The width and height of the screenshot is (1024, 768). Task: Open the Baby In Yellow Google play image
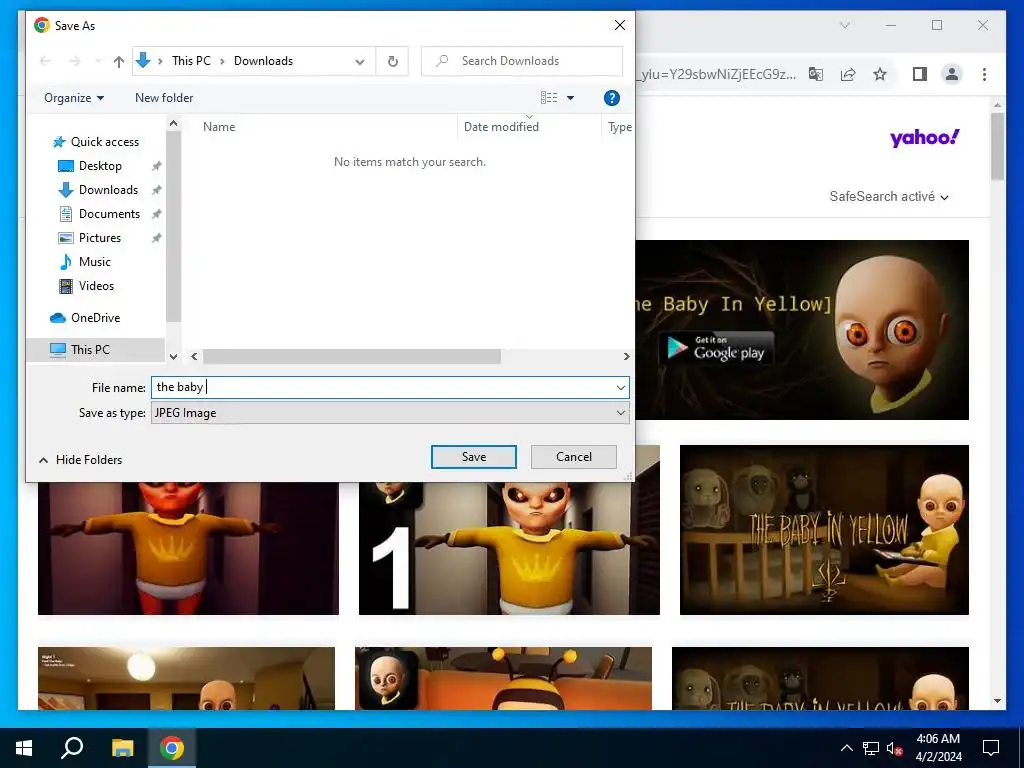[801, 330]
